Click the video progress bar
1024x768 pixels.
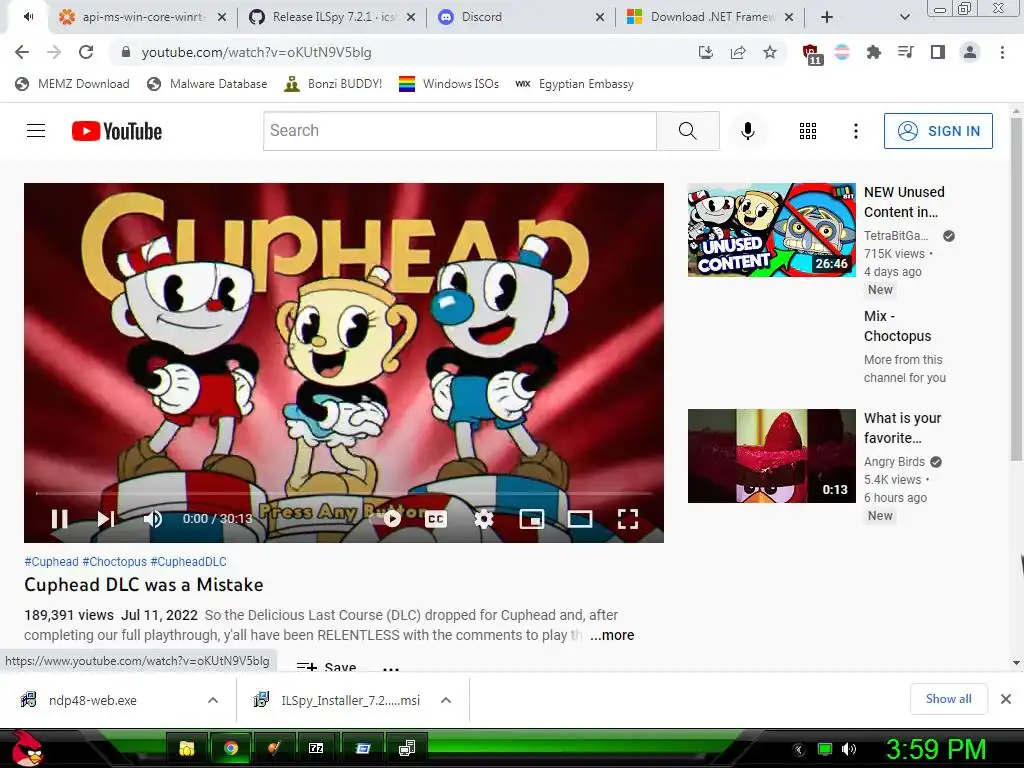(x=344, y=494)
